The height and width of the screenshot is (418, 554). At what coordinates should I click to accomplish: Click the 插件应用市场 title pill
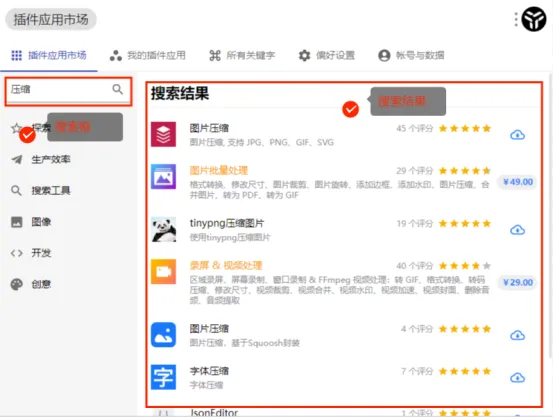click(x=51, y=19)
